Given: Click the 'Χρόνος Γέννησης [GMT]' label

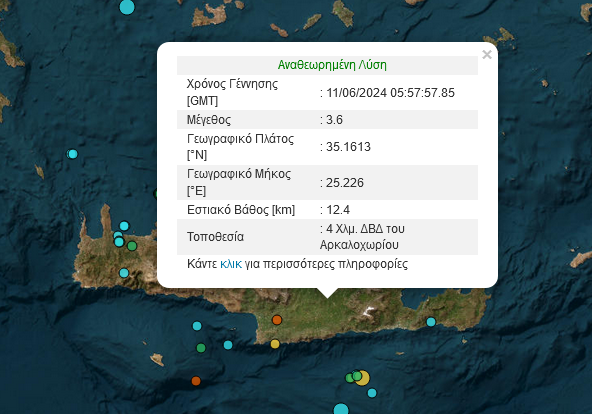Looking at the screenshot, I should point(232,92).
